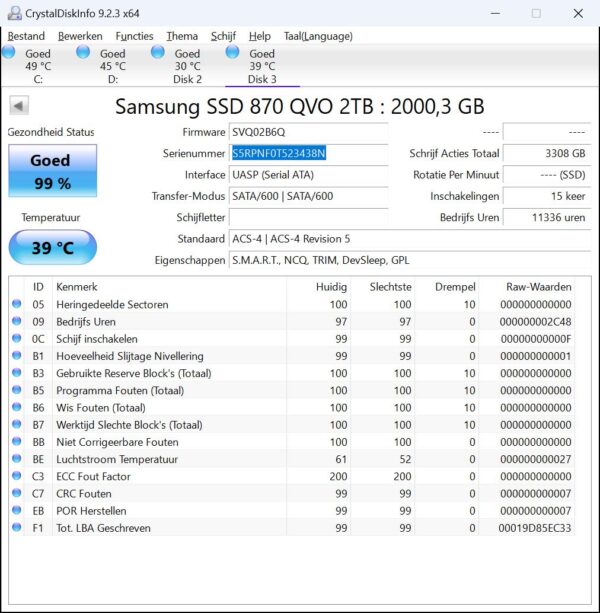Click the disk title Samsung SSD 870 QVO
The height and width of the screenshot is (613, 600).
coord(300,106)
